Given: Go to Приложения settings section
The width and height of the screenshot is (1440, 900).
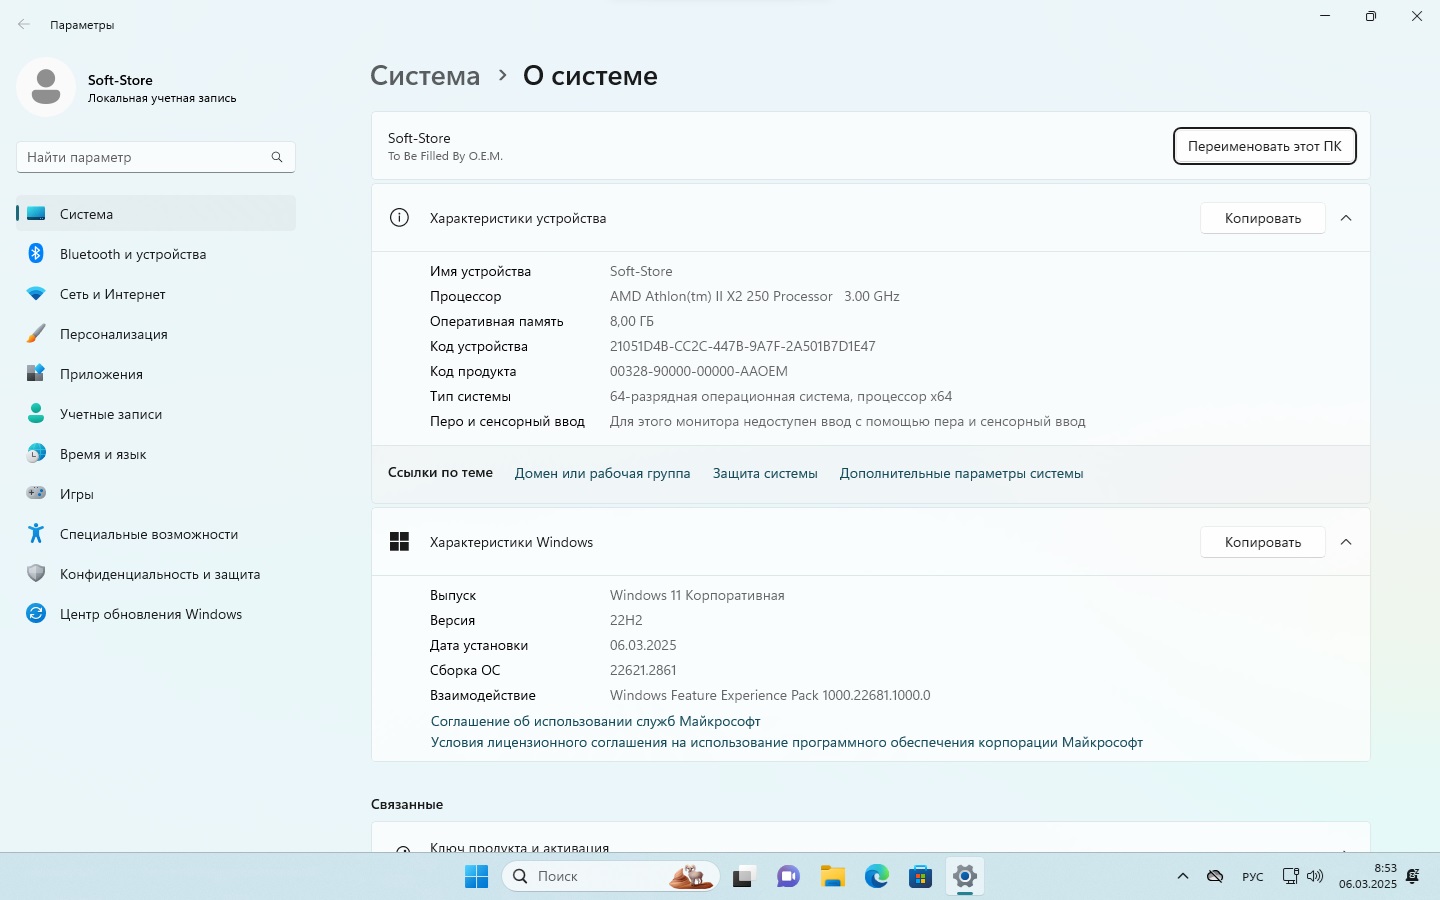Looking at the screenshot, I should [x=156, y=374].
